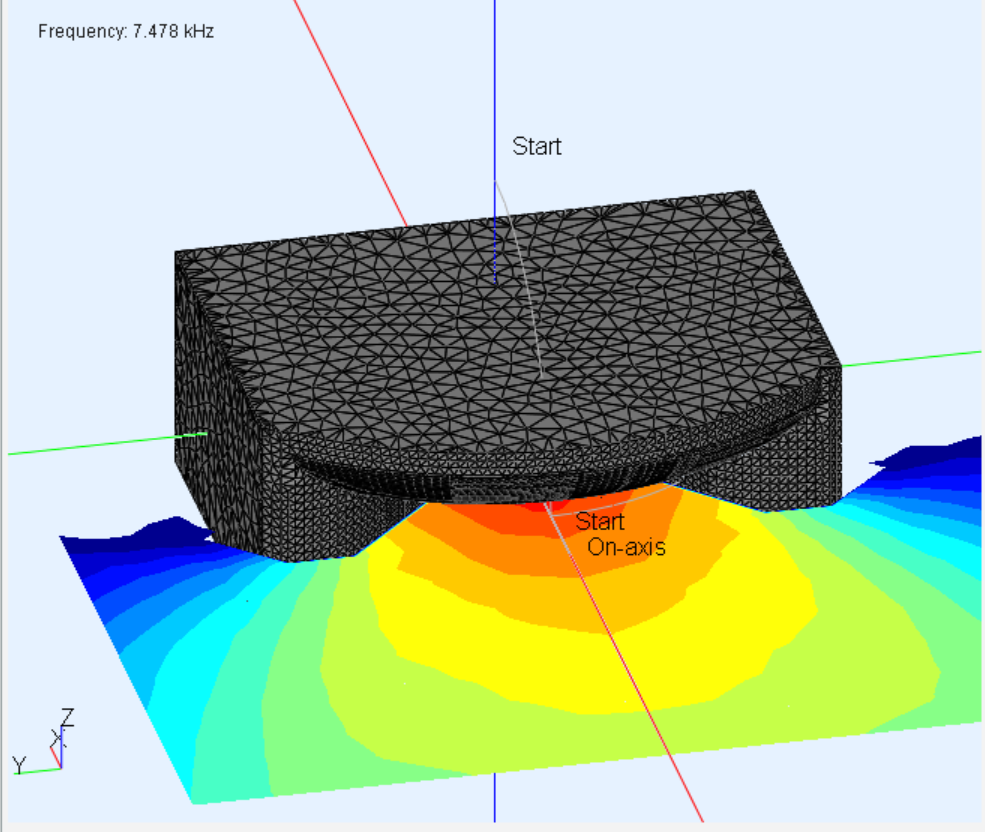This screenshot has height=832, width=985.
Task: Select the upper 'Start' label above the enclosure
Action: click(x=536, y=146)
